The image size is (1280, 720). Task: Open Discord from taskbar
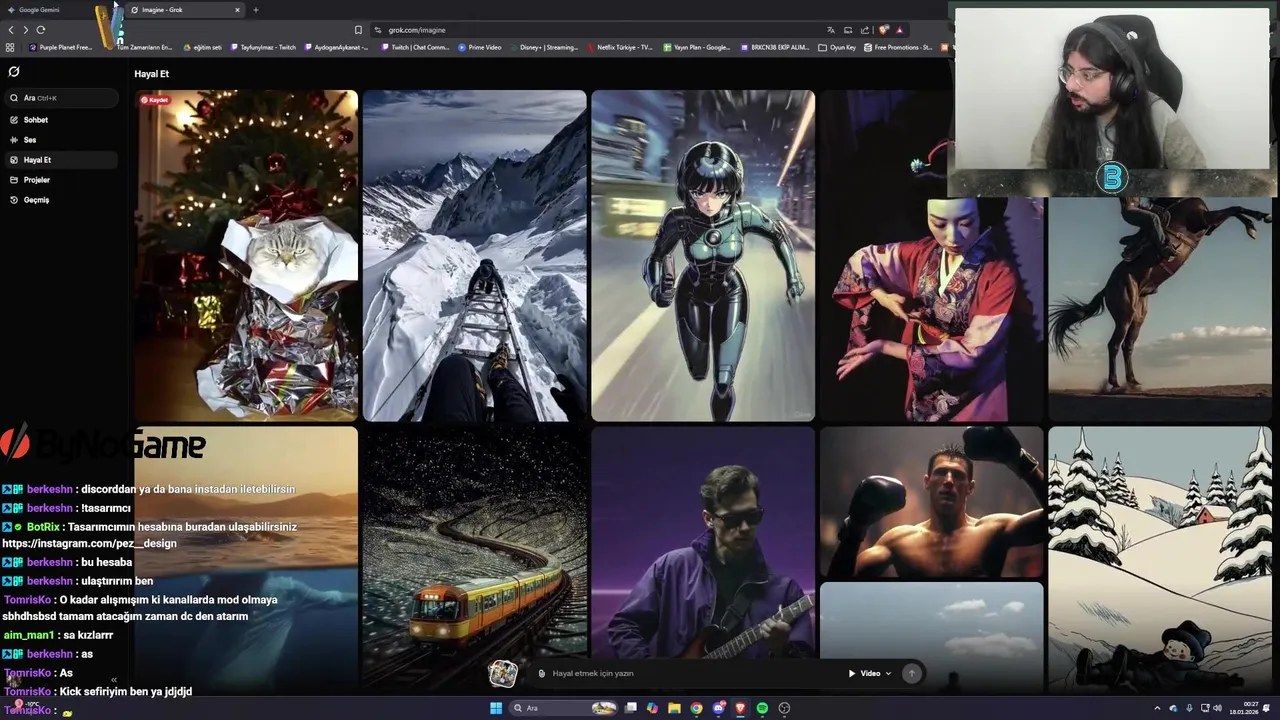point(718,708)
